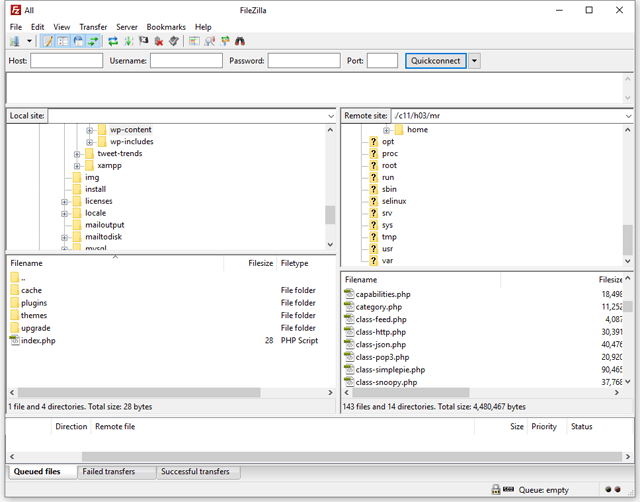Screen dimensions: 640x502
Task: Click the var question-mark folder icon
Action: (x=373, y=260)
